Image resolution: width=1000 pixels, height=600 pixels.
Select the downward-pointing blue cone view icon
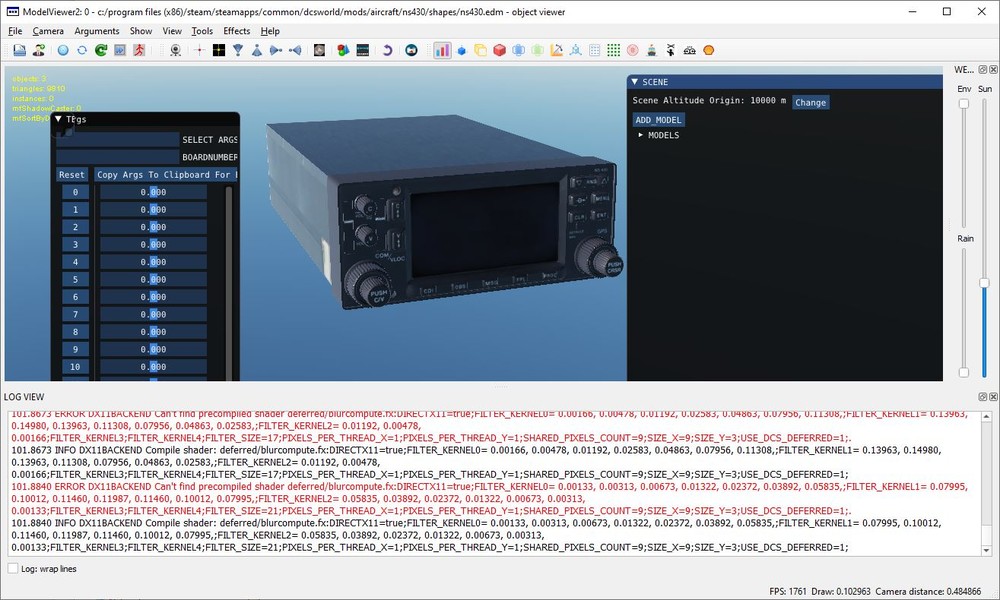click(x=238, y=50)
